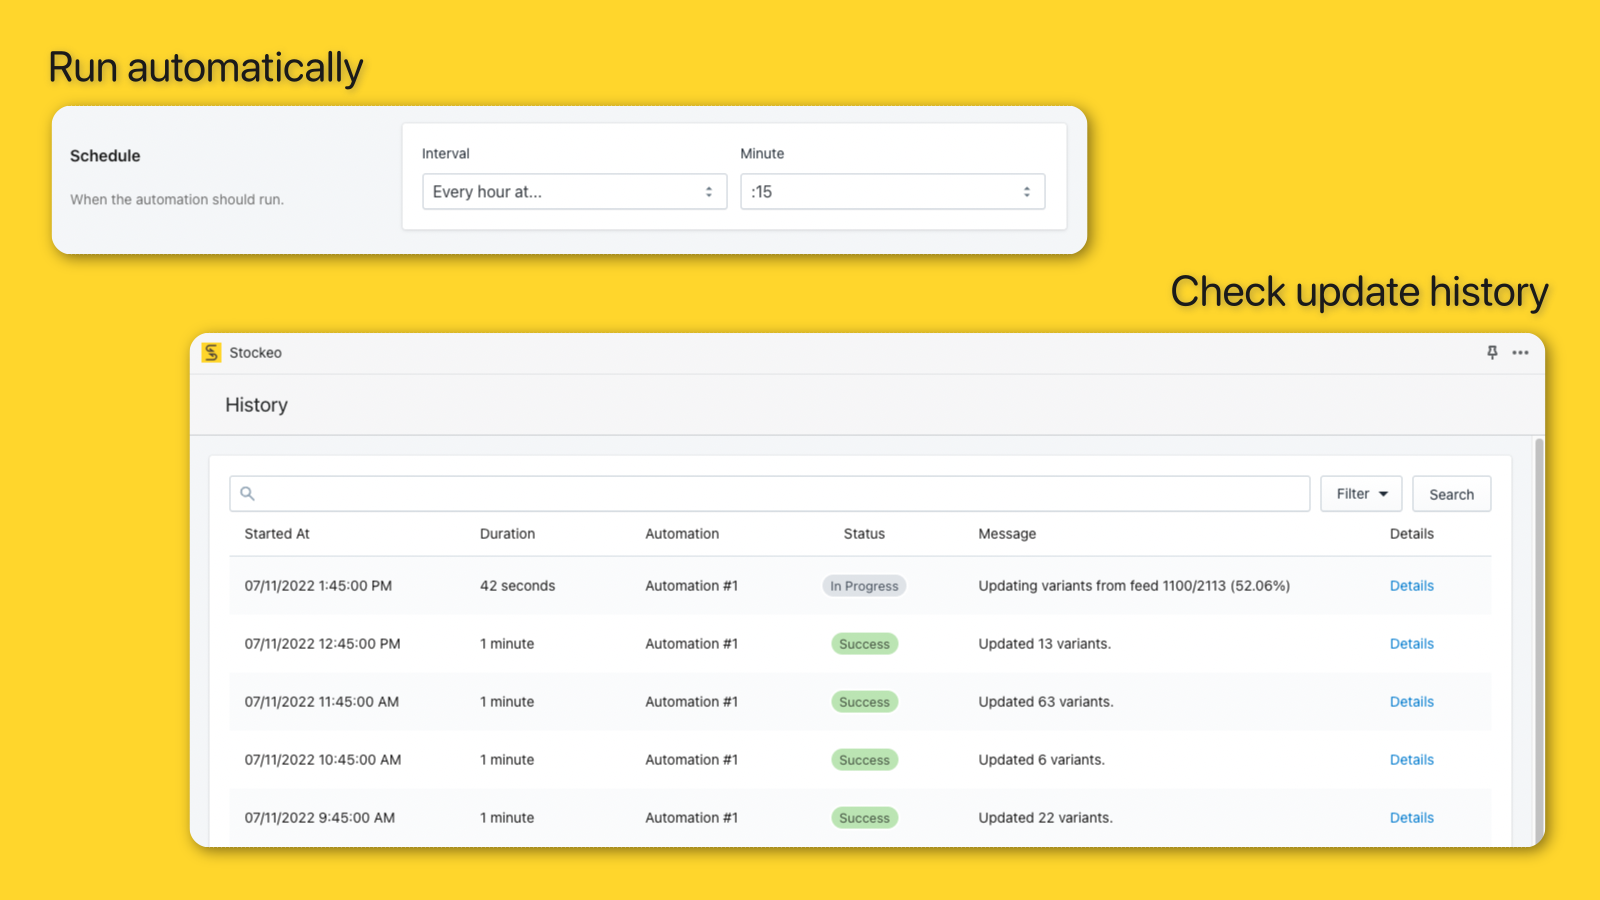1600x900 pixels.
Task: Open the Interval dropdown showing 'Every hour at...'
Action: pyautogui.click(x=574, y=191)
